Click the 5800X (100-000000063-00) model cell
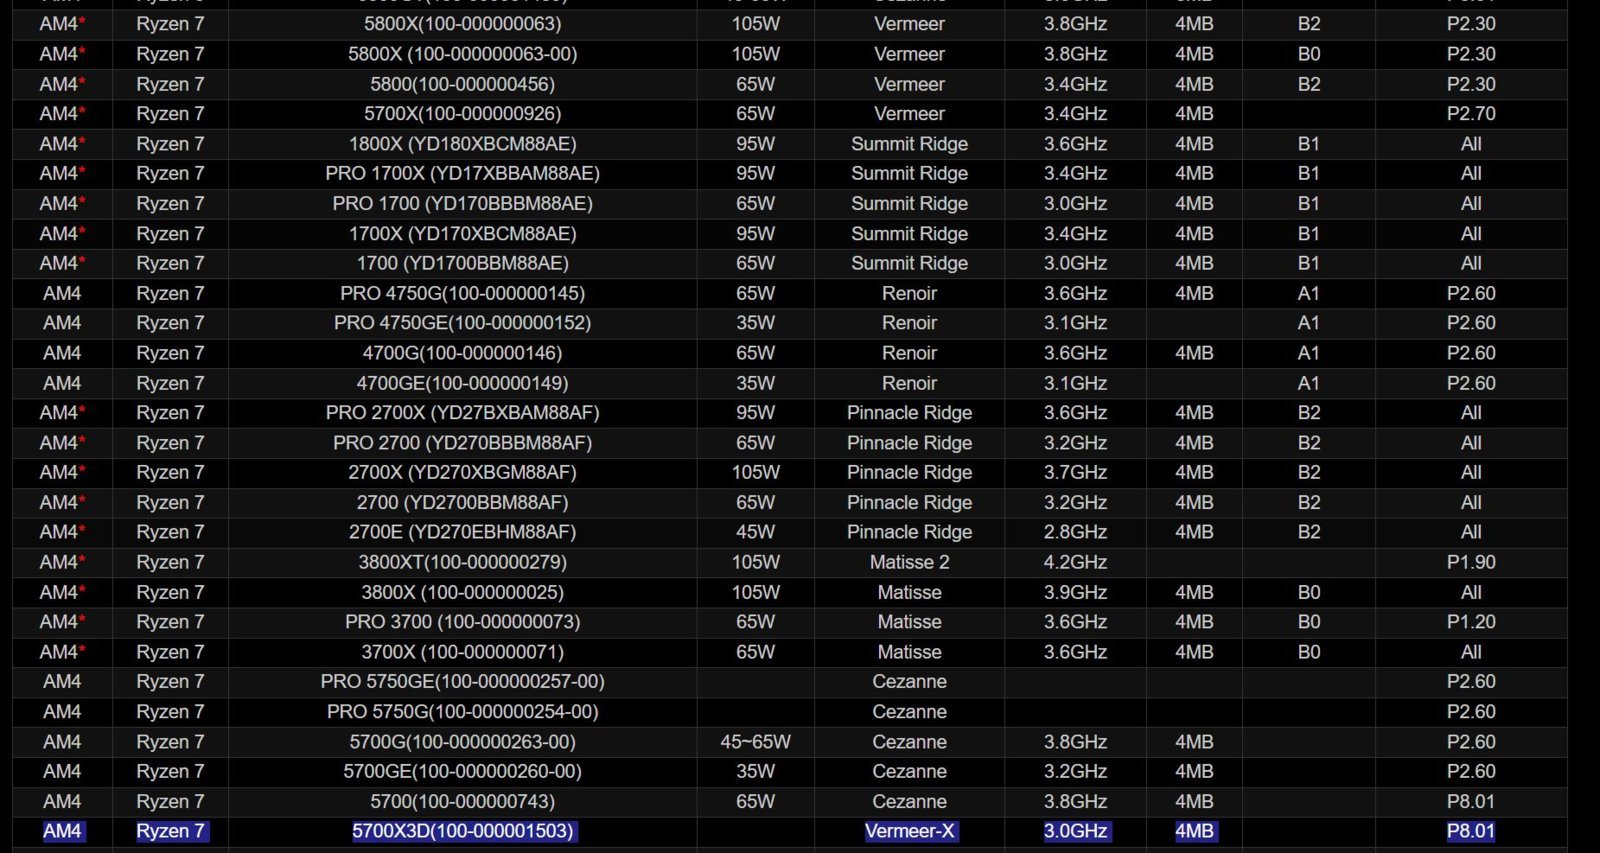This screenshot has width=1600, height=853. [x=462, y=54]
